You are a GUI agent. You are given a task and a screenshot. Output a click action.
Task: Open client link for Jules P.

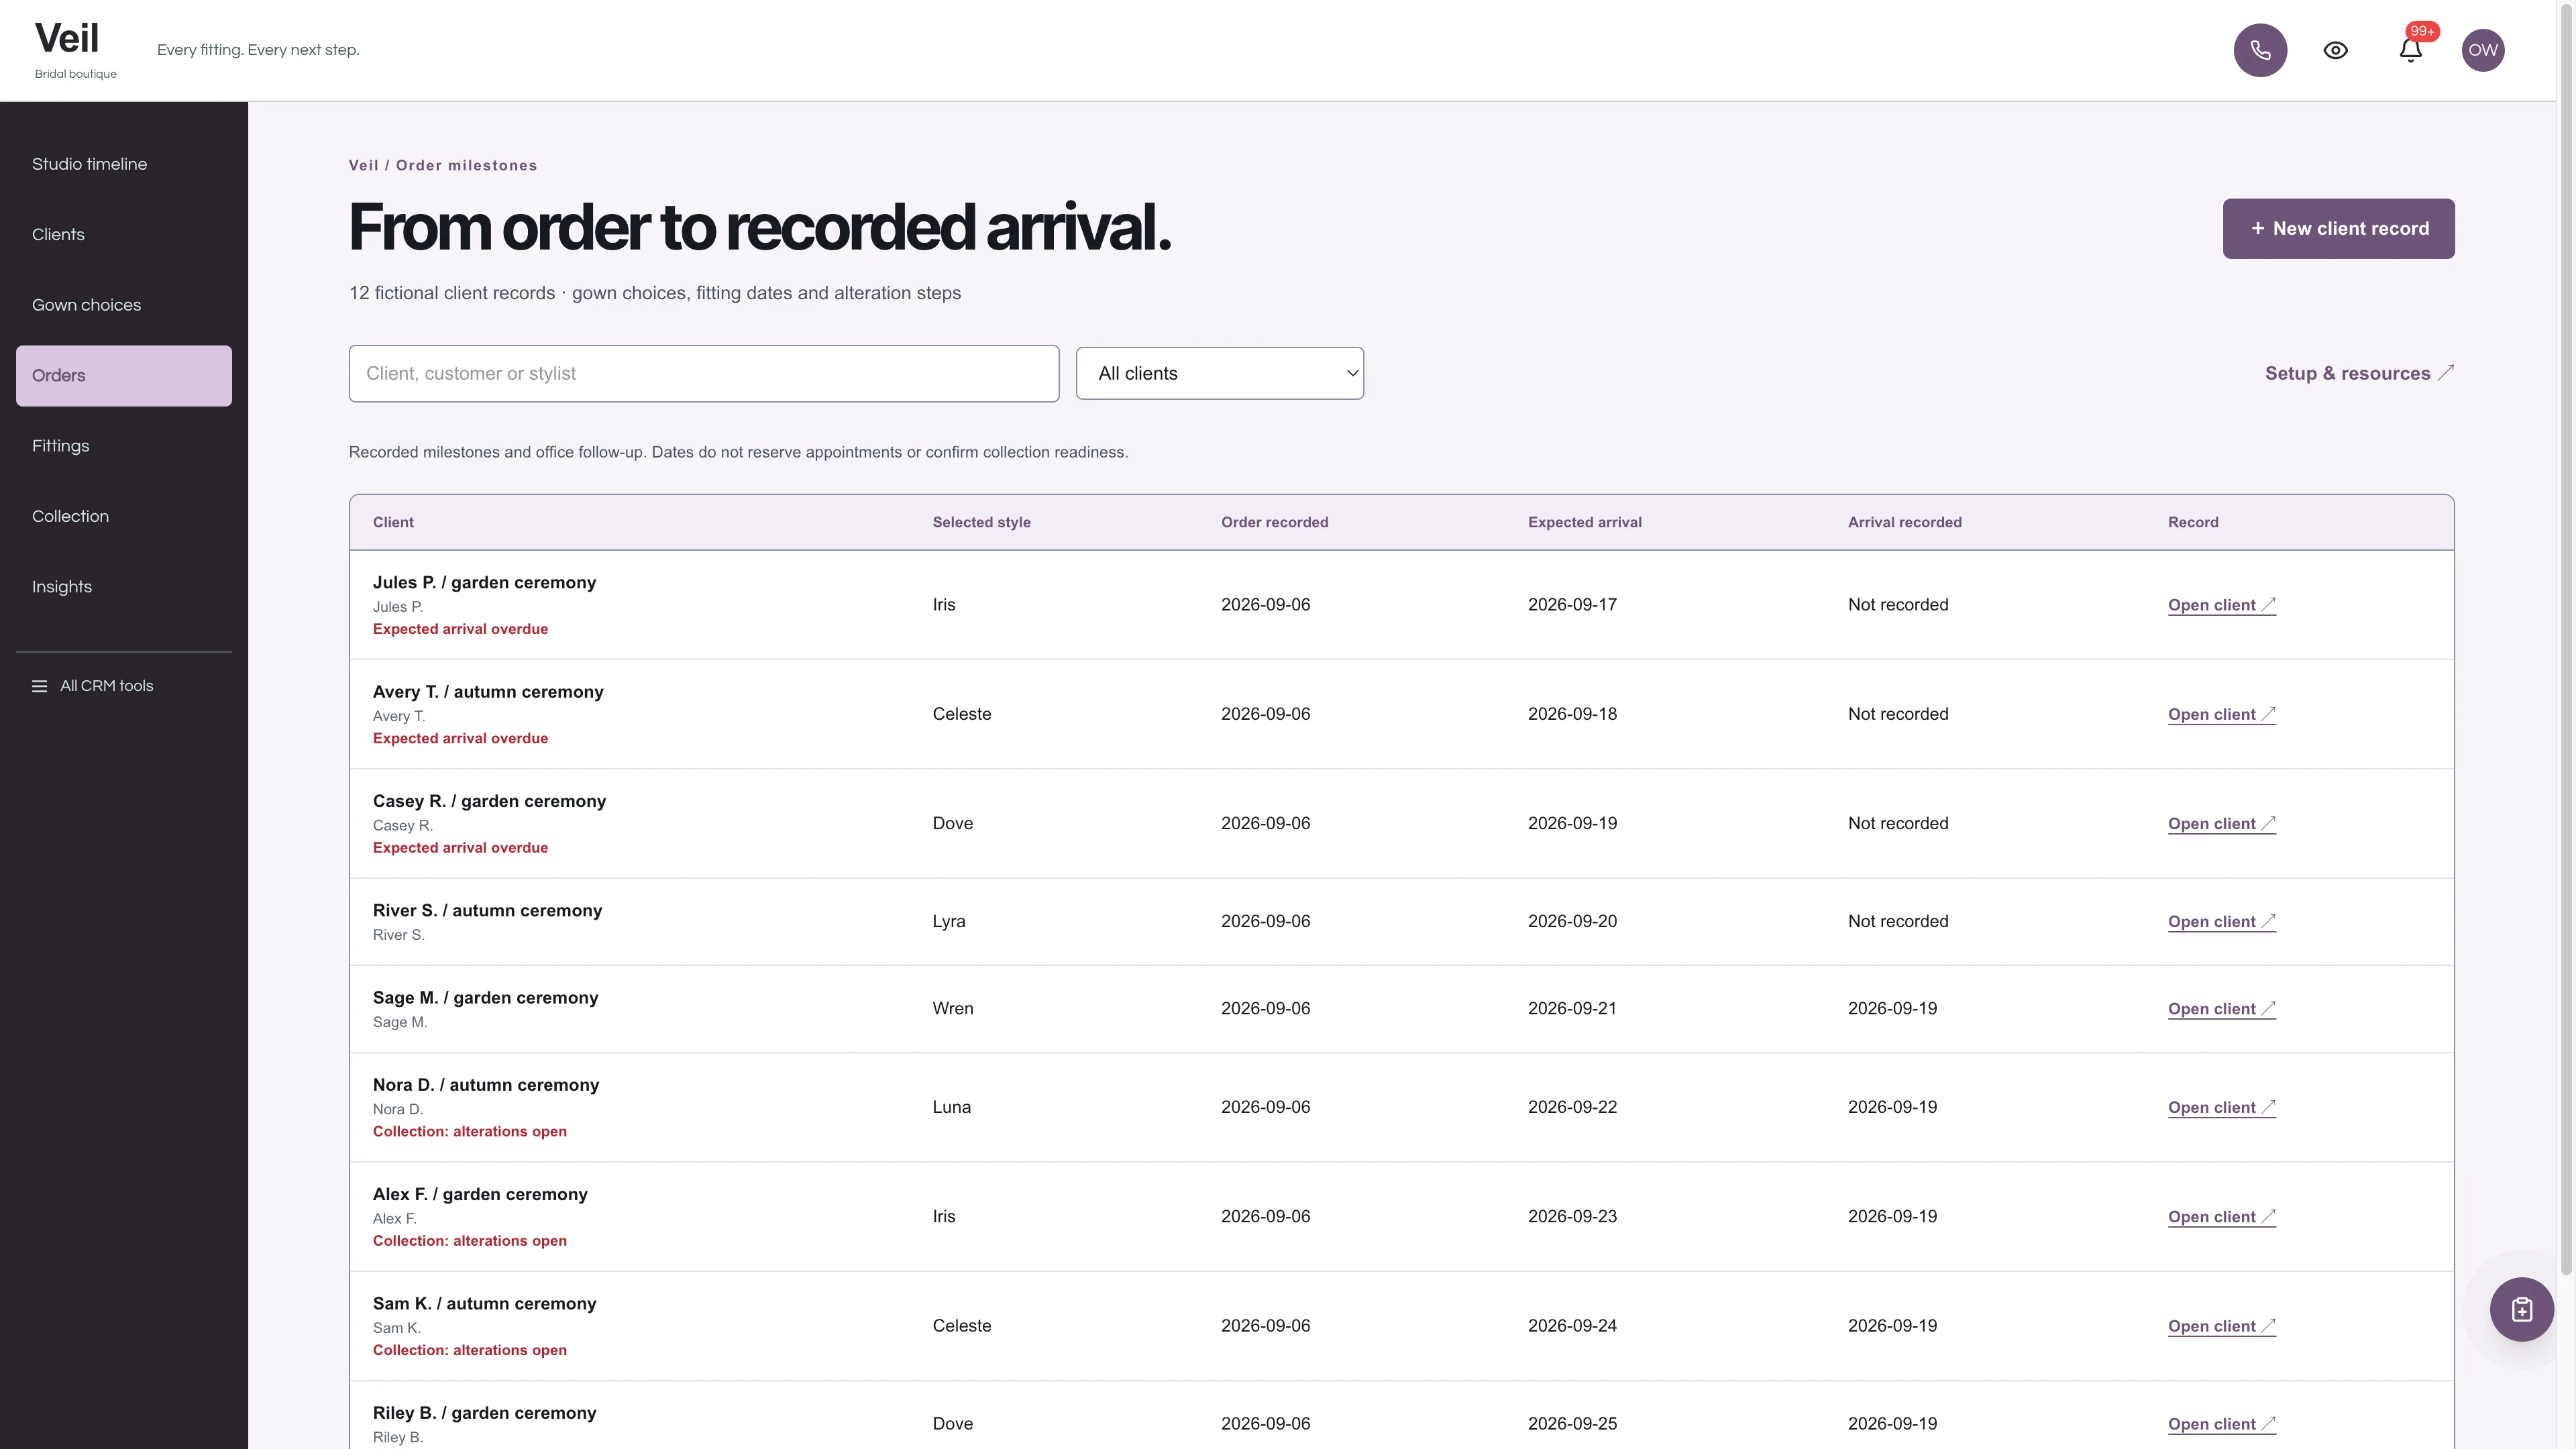click(x=2221, y=605)
